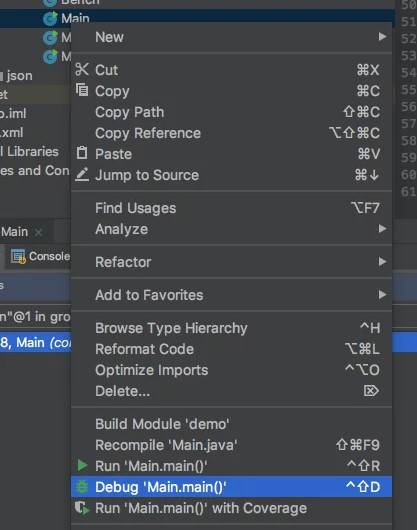Click line number 60 in the gutter

pyautogui.click(x=408, y=174)
